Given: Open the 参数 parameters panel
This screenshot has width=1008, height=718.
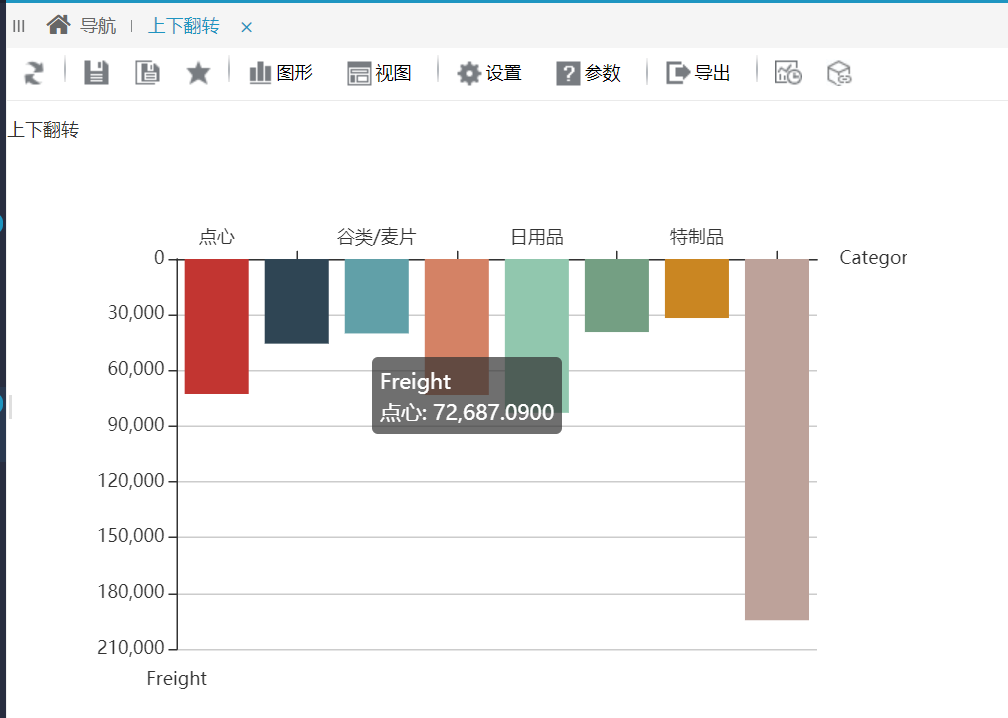Looking at the screenshot, I should (588, 73).
